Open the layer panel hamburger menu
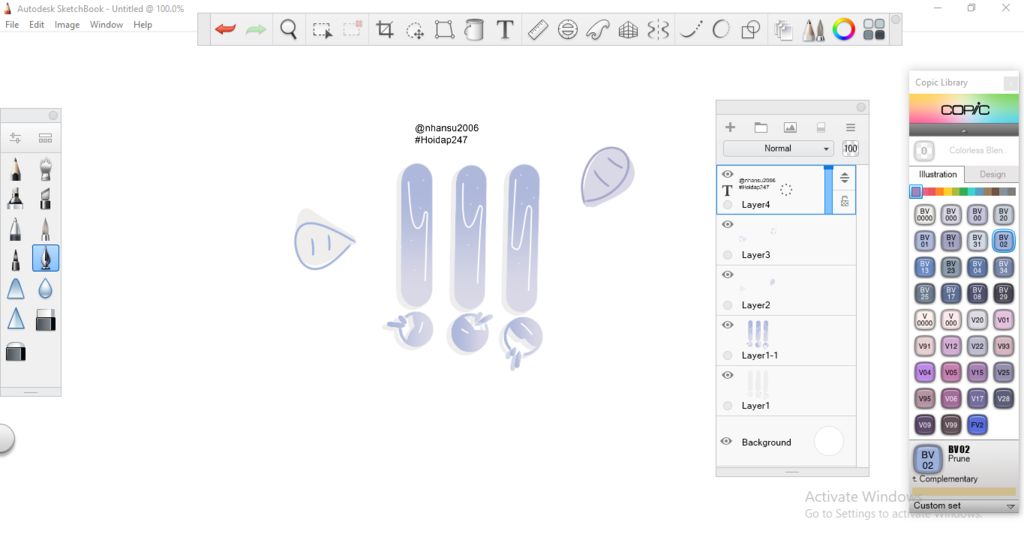 pyautogui.click(x=850, y=127)
